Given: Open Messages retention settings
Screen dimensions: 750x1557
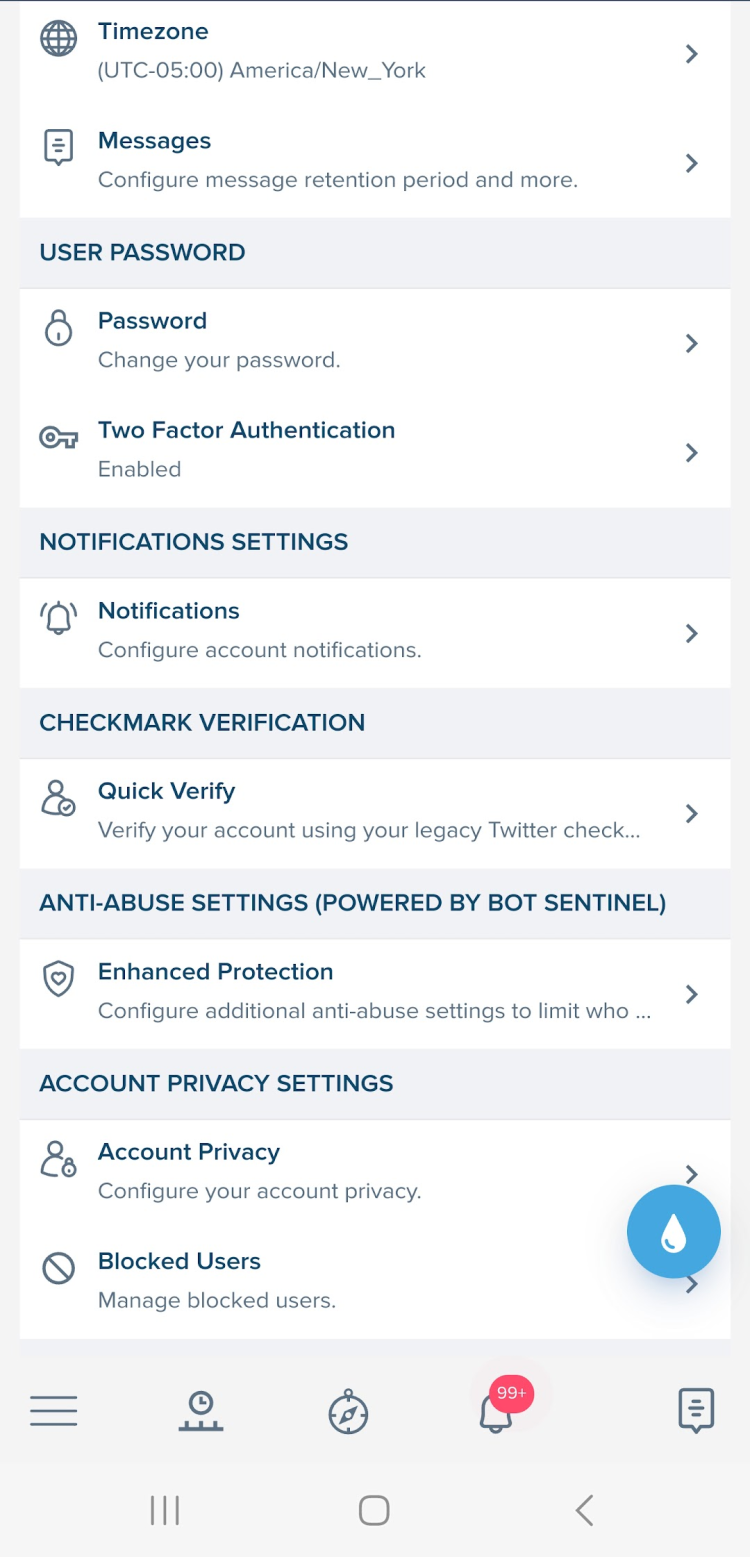Looking at the screenshot, I should click(x=340, y=161).
